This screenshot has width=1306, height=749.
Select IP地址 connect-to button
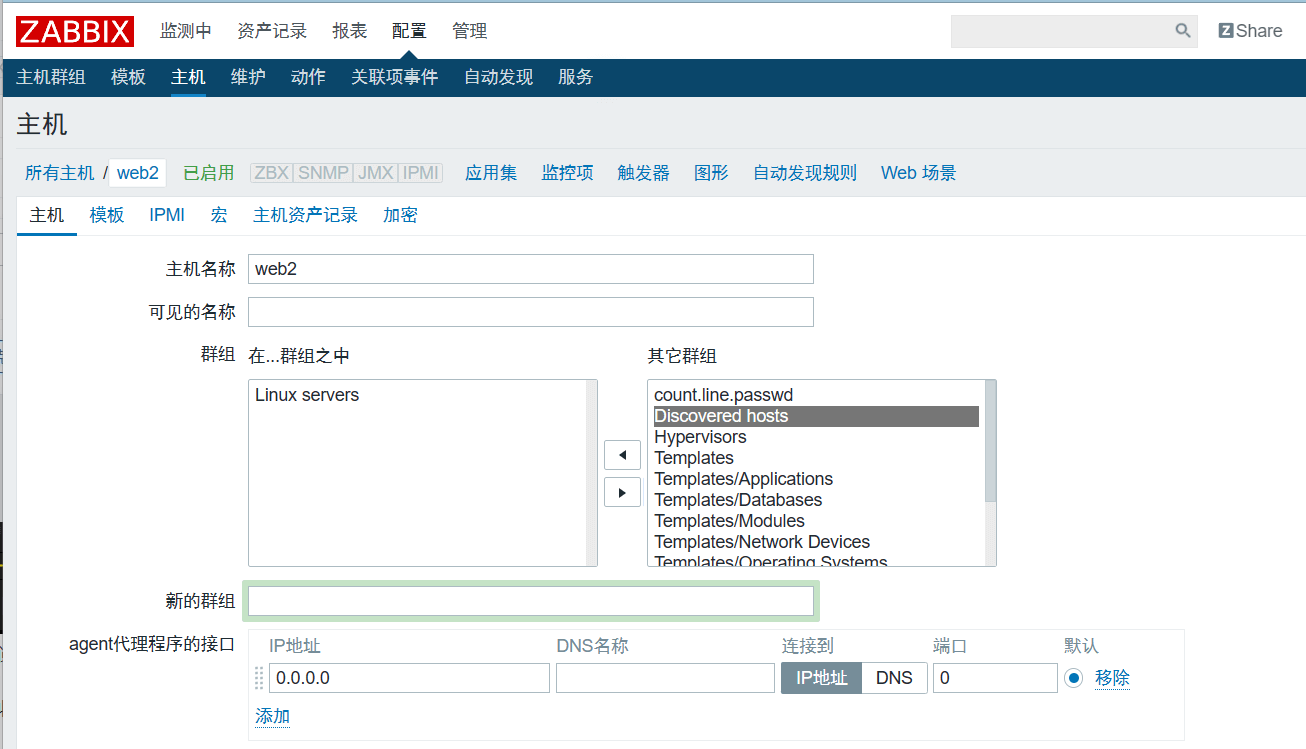coord(821,678)
